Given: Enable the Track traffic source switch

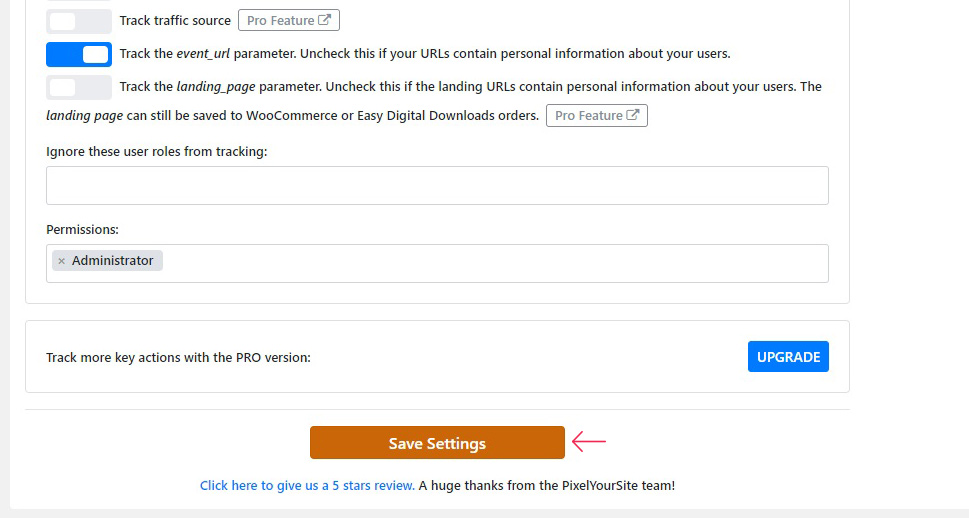Looking at the screenshot, I should pos(78,21).
